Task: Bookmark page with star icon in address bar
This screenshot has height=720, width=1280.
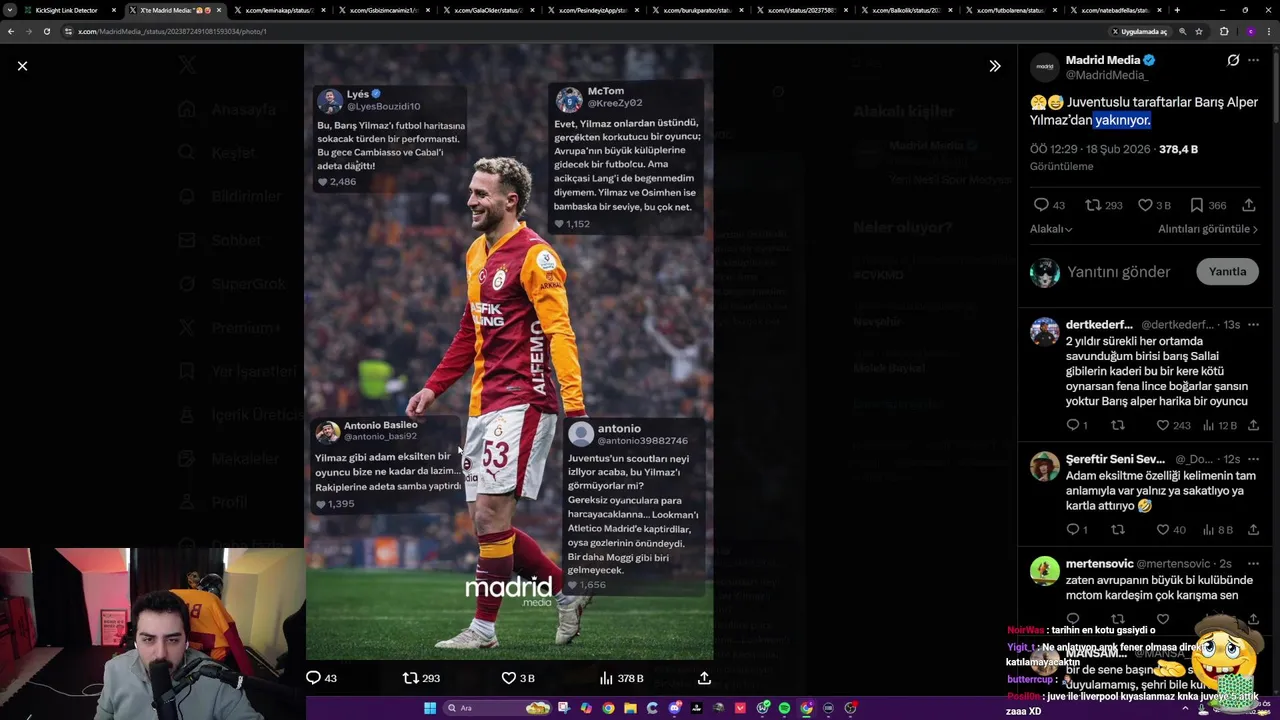Action: (x=1199, y=31)
